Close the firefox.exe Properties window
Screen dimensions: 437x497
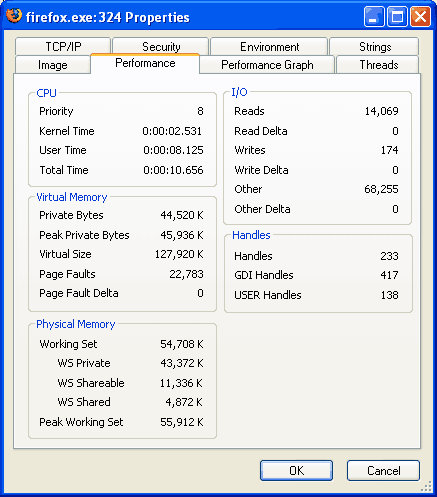click(420, 16)
